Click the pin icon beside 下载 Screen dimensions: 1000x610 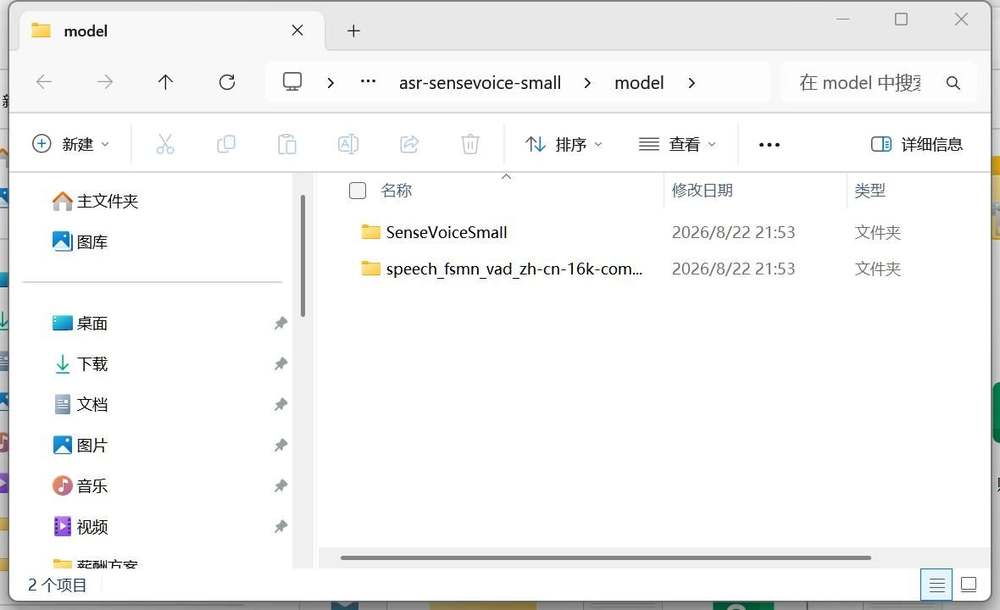281,364
